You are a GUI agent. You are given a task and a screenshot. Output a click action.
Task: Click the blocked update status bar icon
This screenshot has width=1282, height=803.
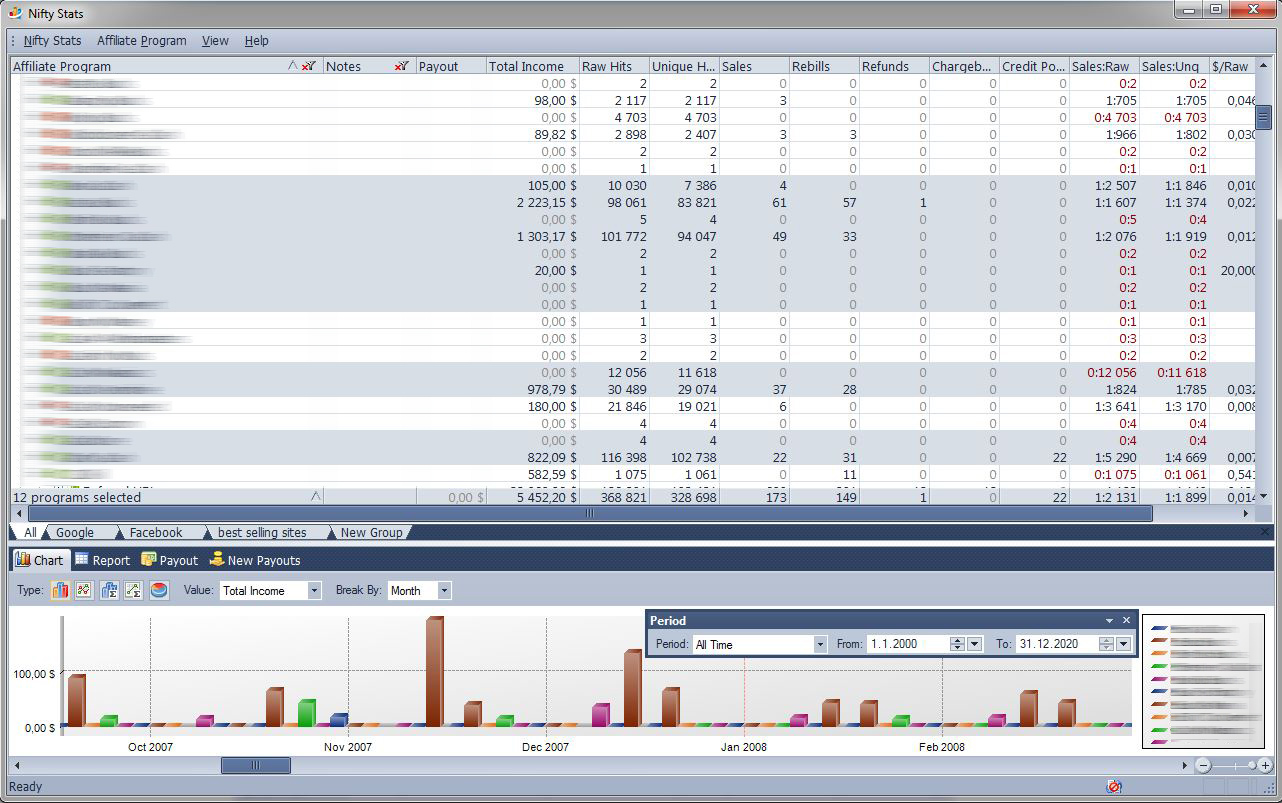click(x=1114, y=786)
